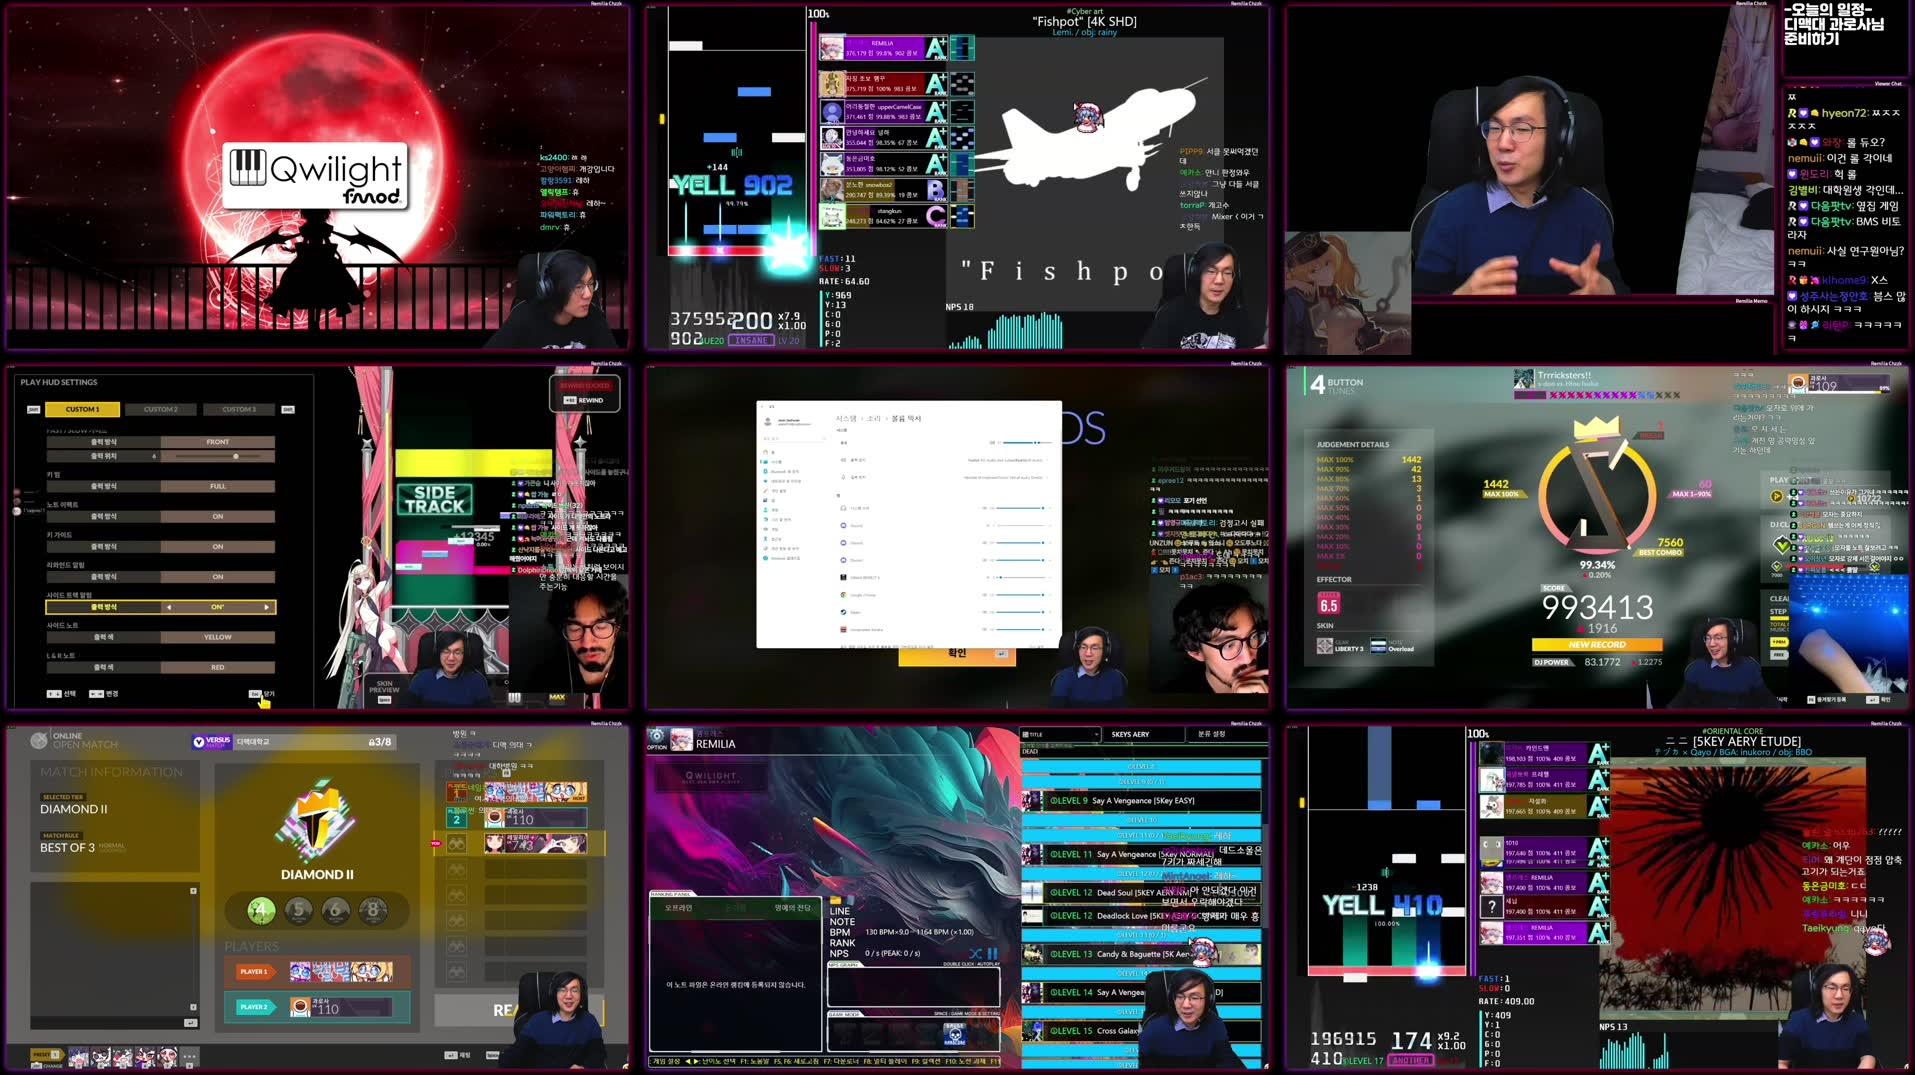The height and width of the screenshot is (1075, 1915).
Task: Click the VERSUS match badge
Action: coord(212,742)
